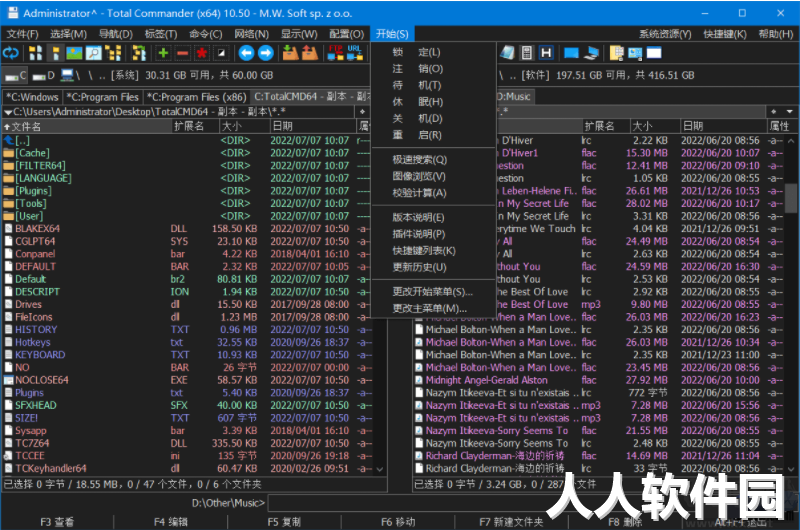The image size is (800, 530).
Task: Select the HISTORY TXT file
Action: click(186, 330)
